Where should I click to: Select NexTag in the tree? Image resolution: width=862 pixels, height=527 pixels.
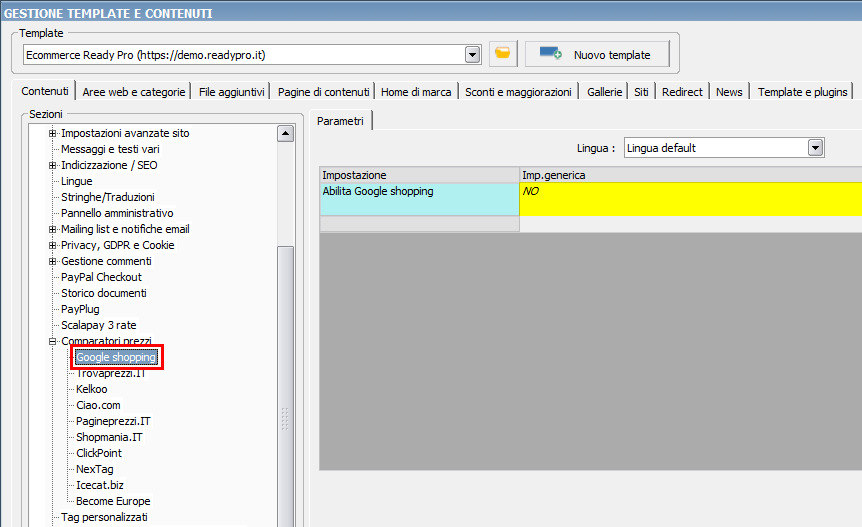click(95, 469)
